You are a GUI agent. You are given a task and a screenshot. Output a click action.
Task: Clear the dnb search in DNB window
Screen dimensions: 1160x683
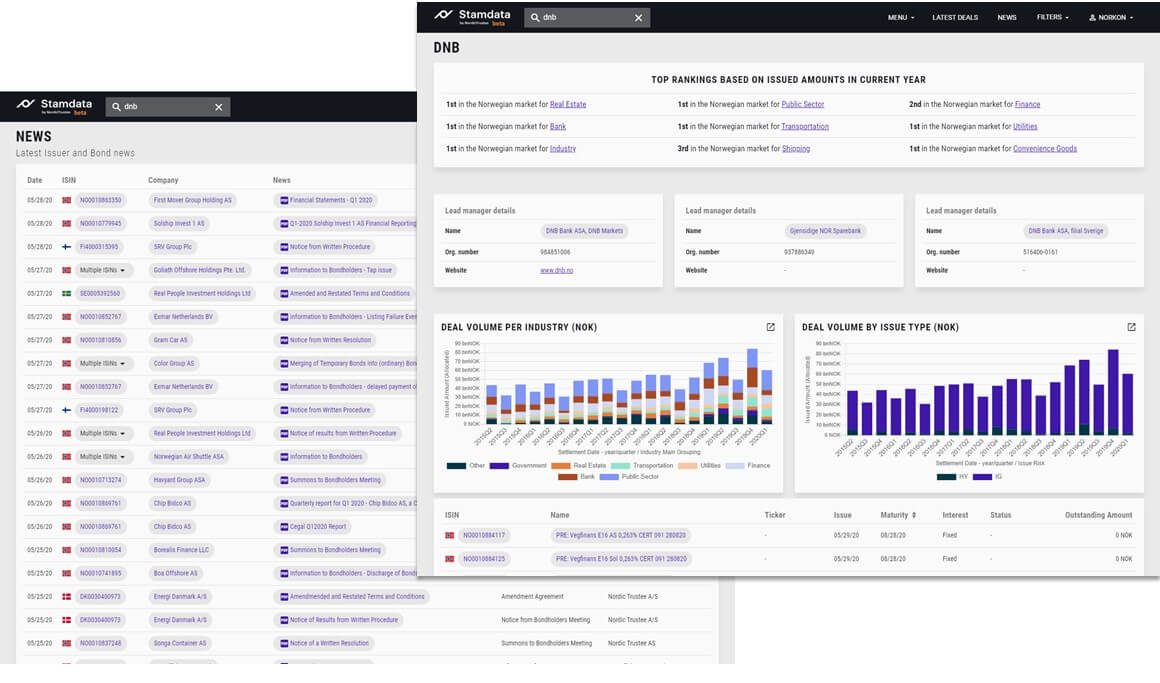tap(638, 18)
